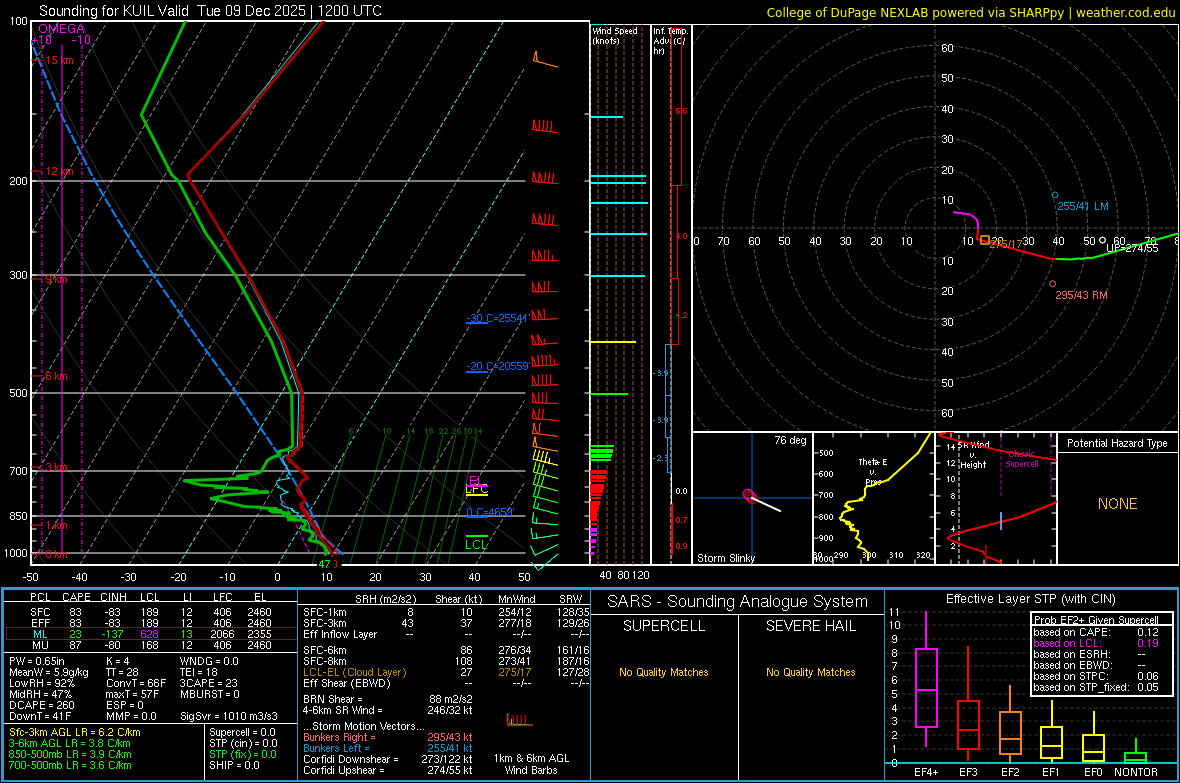The width and height of the screenshot is (1180, 783).
Task: Click the 'Prob EF2+ Given Supercell' heading
Action: 1096,620
